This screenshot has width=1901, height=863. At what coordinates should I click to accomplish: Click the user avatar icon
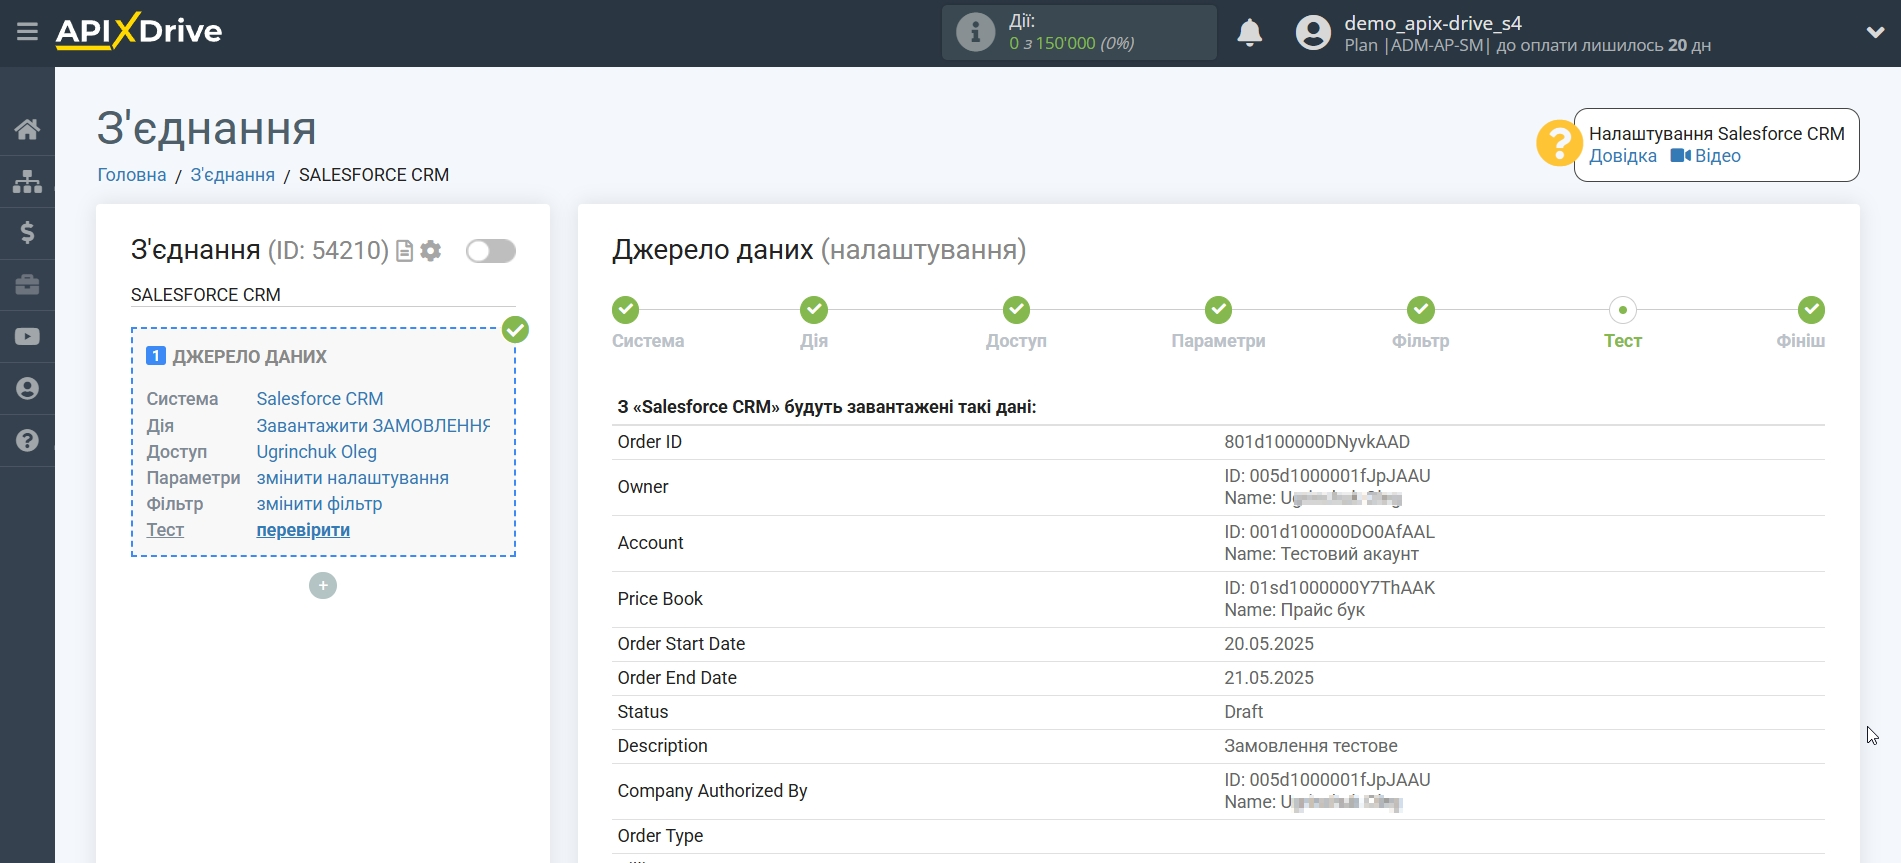point(1313,33)
